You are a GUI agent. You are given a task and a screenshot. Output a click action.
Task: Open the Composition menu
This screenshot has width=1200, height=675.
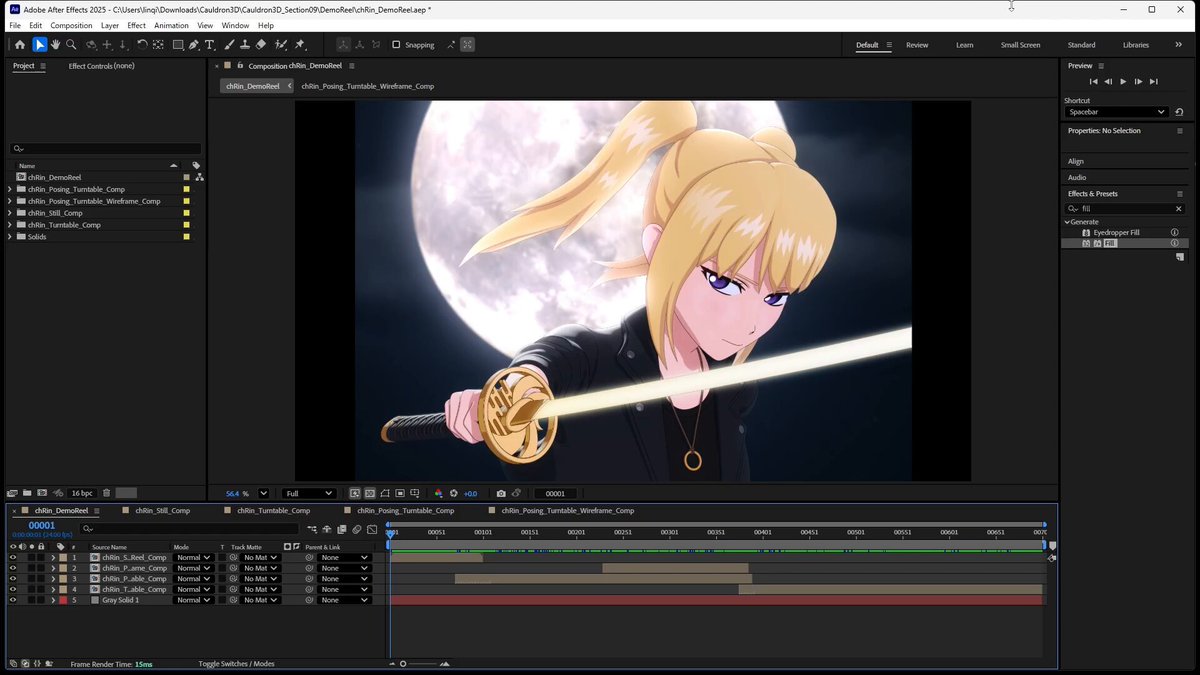pos(71,25)
